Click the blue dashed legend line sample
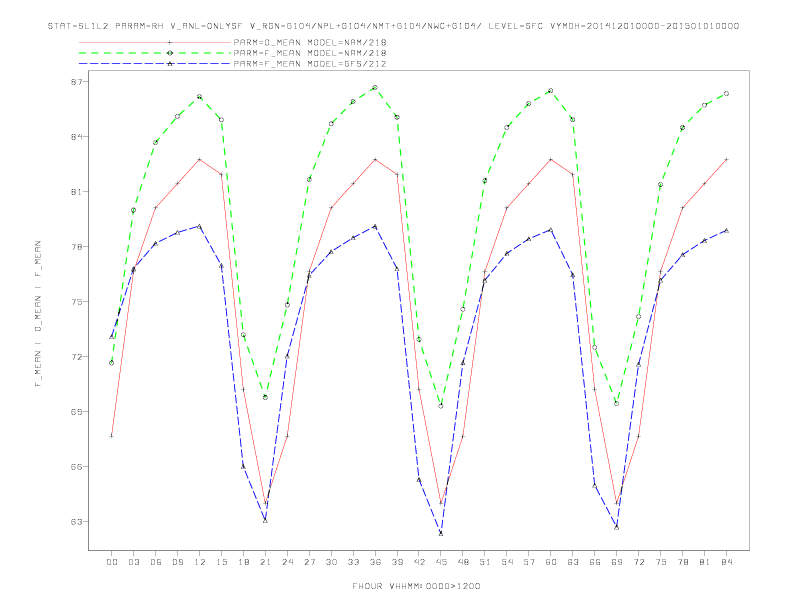Screen dimensions: 792x612 click(155, 64)
